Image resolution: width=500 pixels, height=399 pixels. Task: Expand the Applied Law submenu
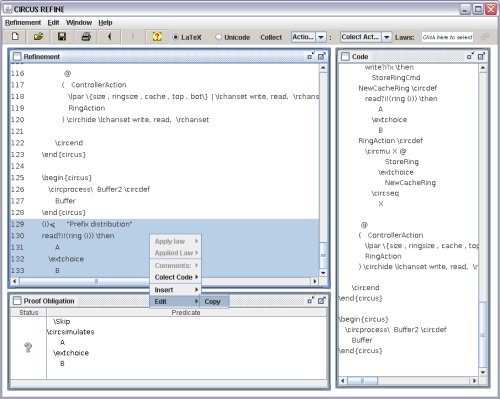[x=176, y=253]
